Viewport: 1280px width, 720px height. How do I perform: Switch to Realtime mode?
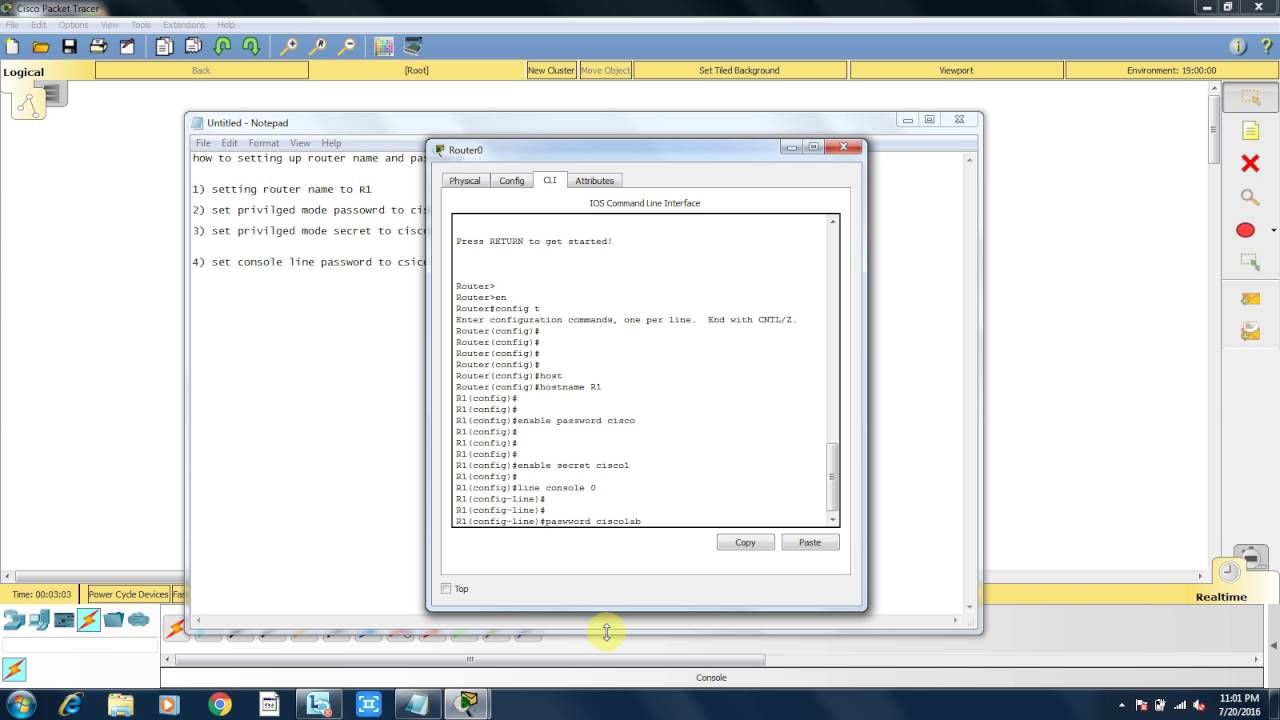point(1221,597)
